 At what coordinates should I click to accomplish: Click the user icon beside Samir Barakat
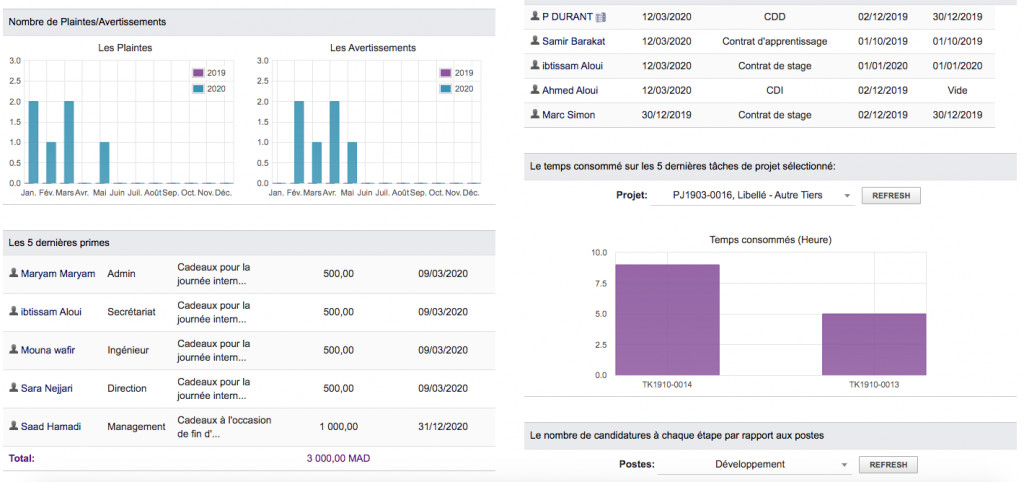click(x=535, y=41)
